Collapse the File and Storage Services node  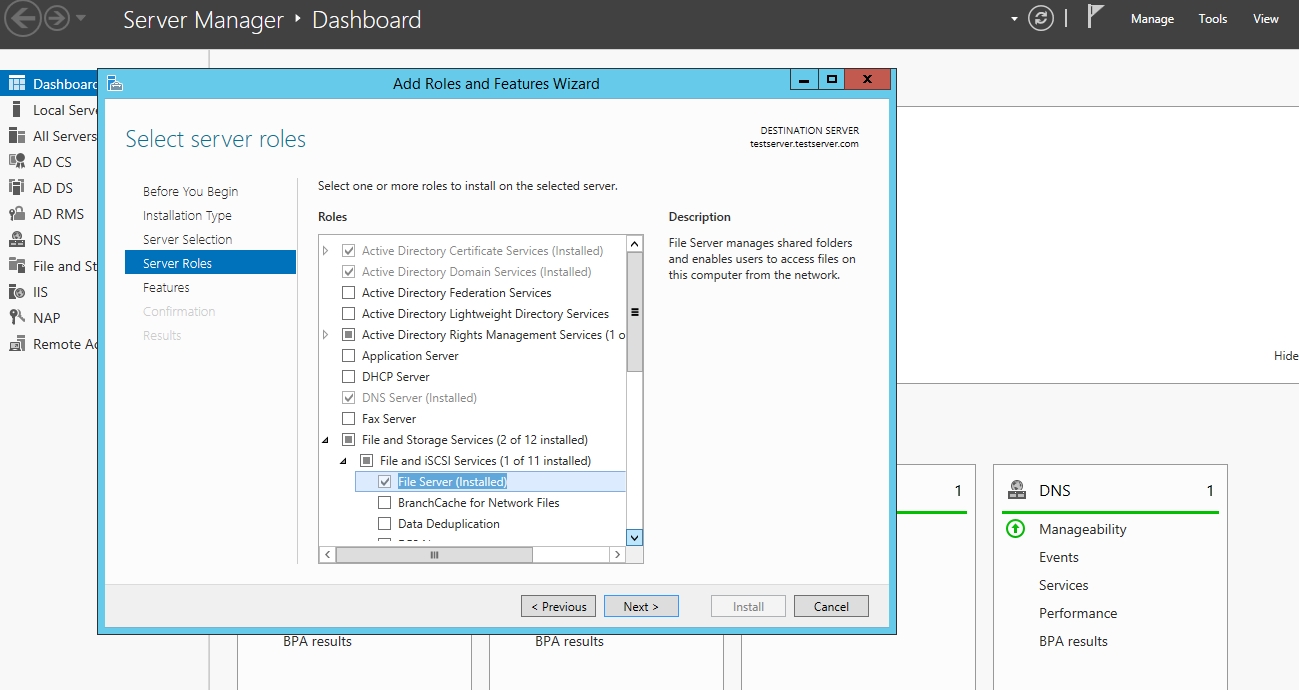click(x=326, y=440)
